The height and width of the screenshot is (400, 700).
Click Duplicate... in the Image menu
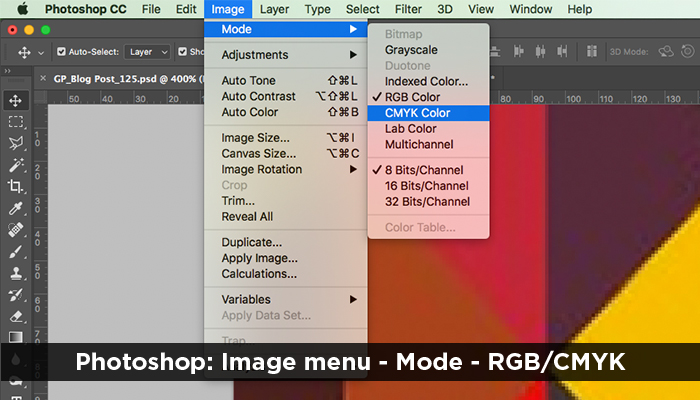[x=251, y=242]
